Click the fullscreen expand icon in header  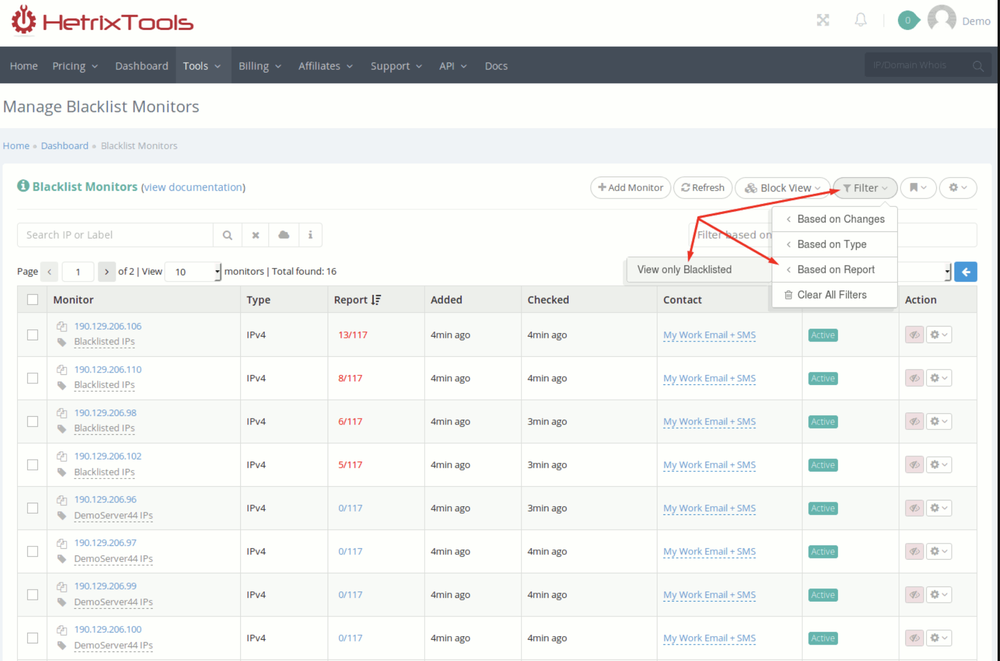coord(823,20)
